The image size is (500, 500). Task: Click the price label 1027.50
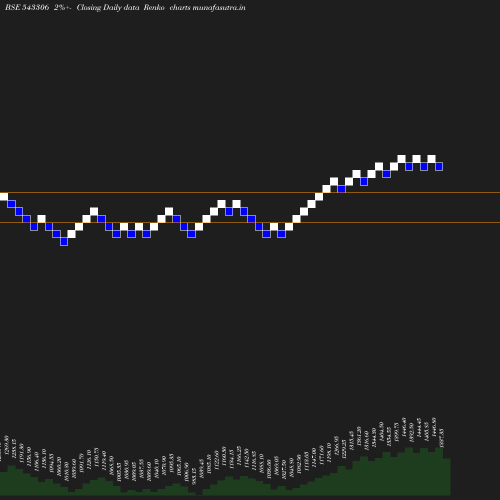[x=284, y=470]
